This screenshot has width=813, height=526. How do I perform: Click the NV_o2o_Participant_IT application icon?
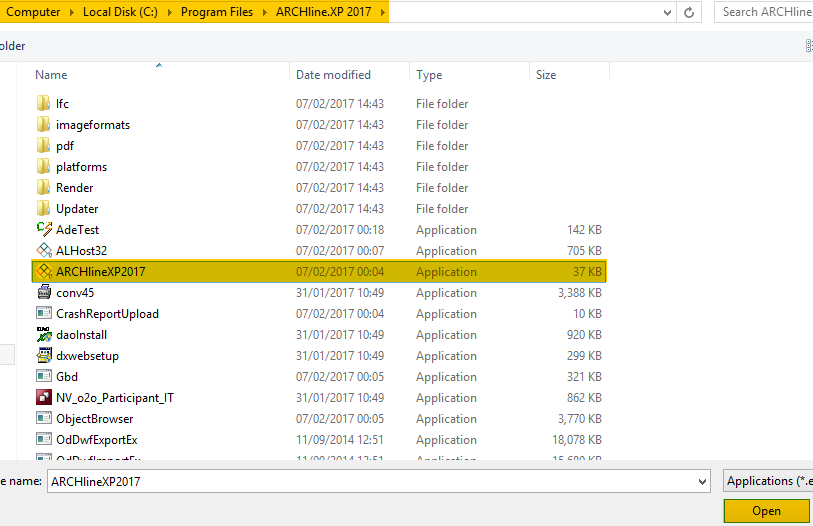click(44, 397)
